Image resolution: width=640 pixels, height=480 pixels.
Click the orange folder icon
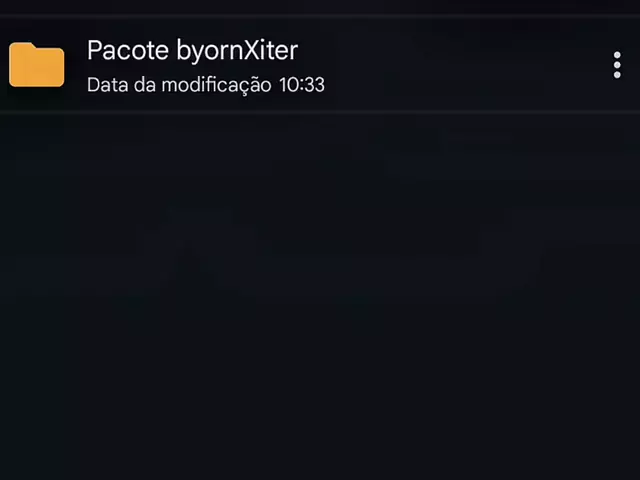pos(37,64)
